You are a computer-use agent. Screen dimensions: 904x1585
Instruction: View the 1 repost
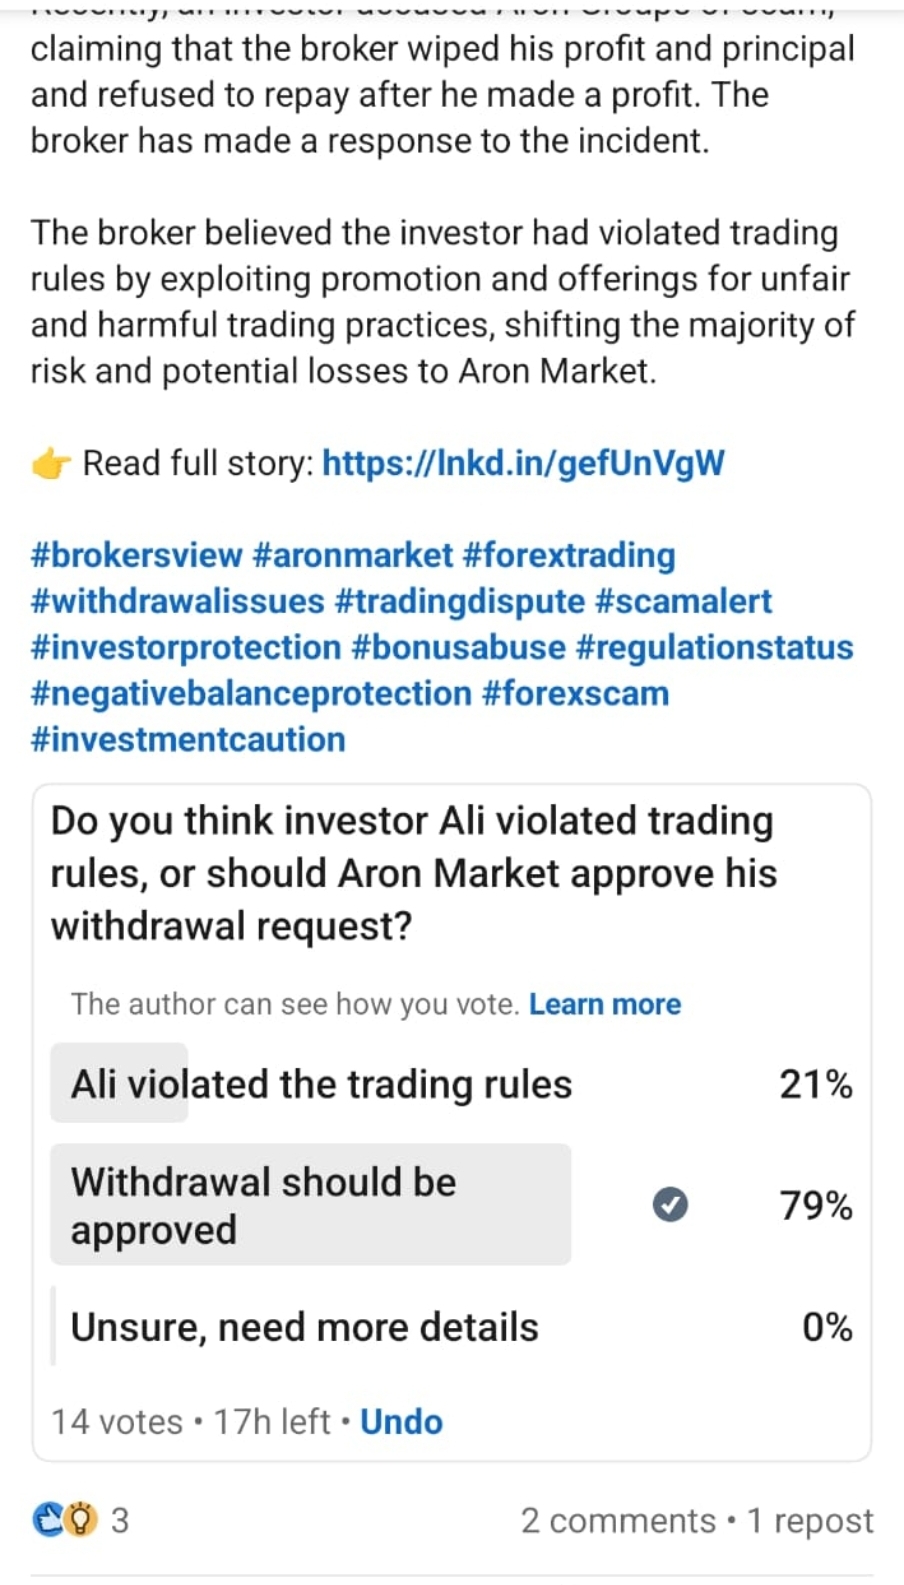810,1520
